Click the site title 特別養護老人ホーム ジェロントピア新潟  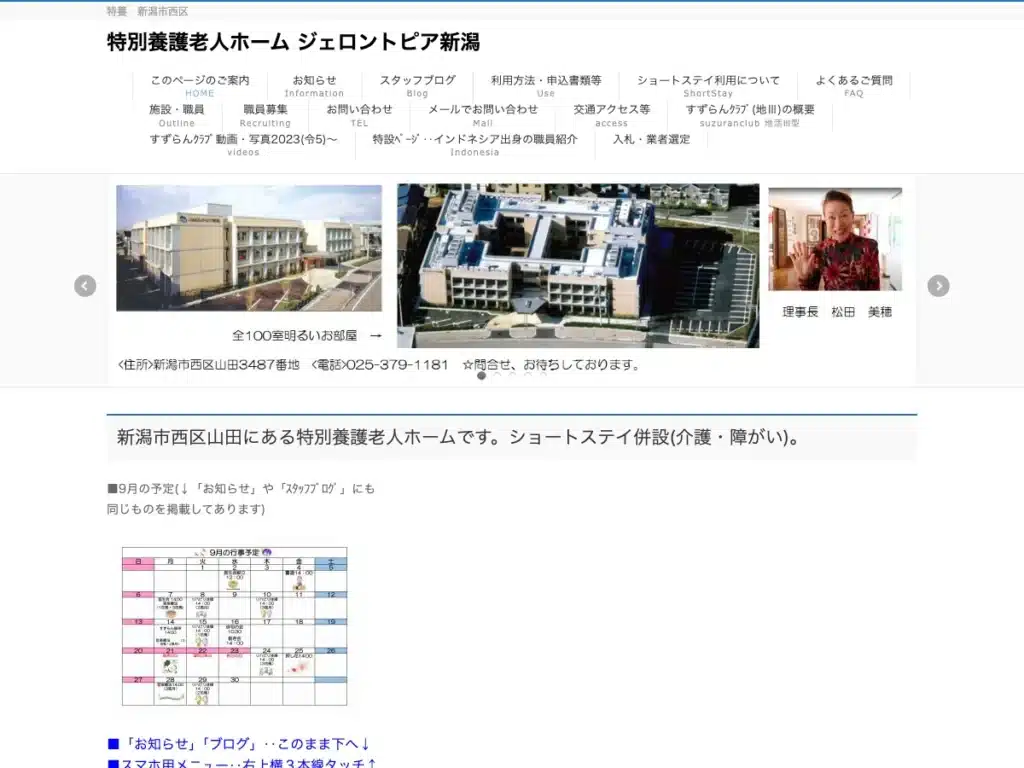point(293,42)
